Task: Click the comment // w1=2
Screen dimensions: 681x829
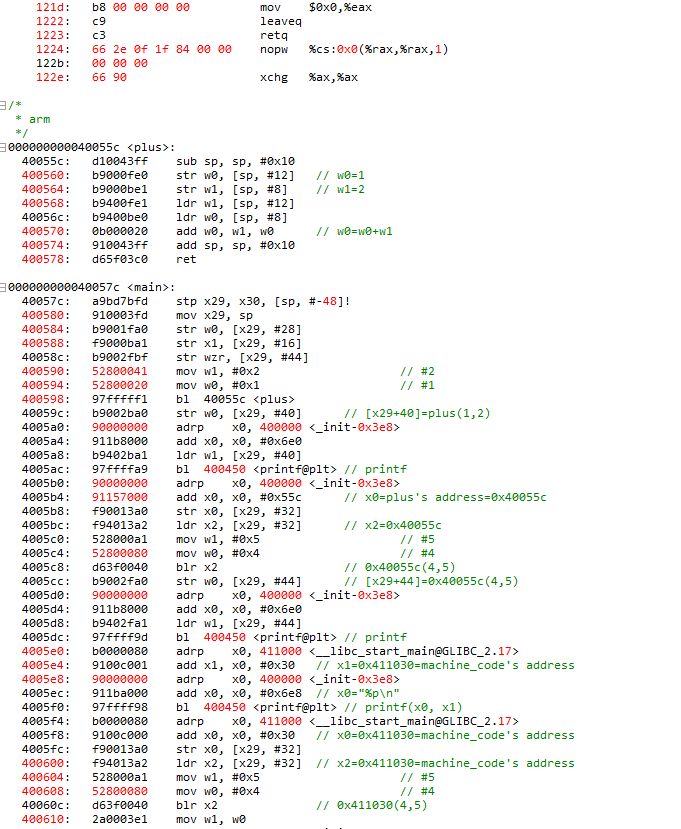Action: (340, 189)
